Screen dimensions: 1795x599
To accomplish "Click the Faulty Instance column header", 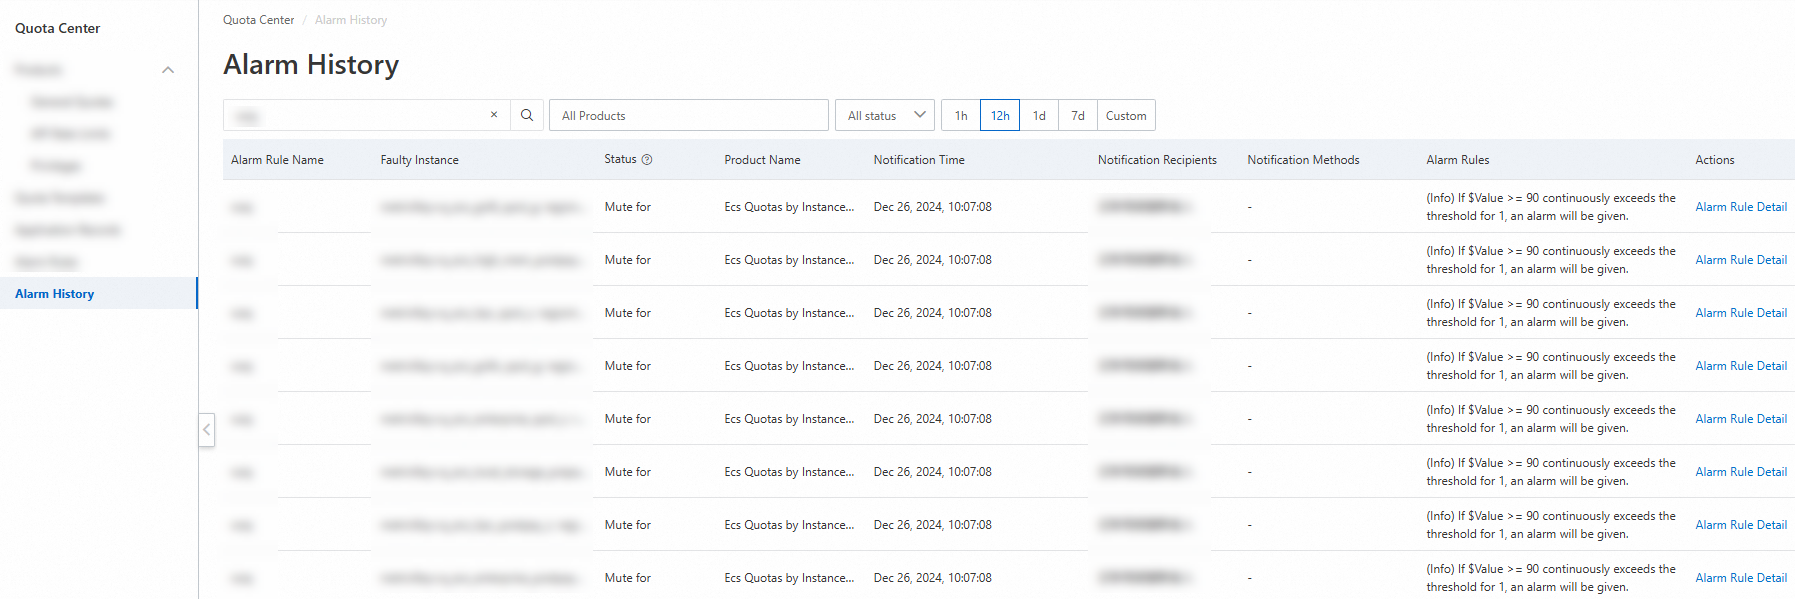I will [x=419, y=160].
